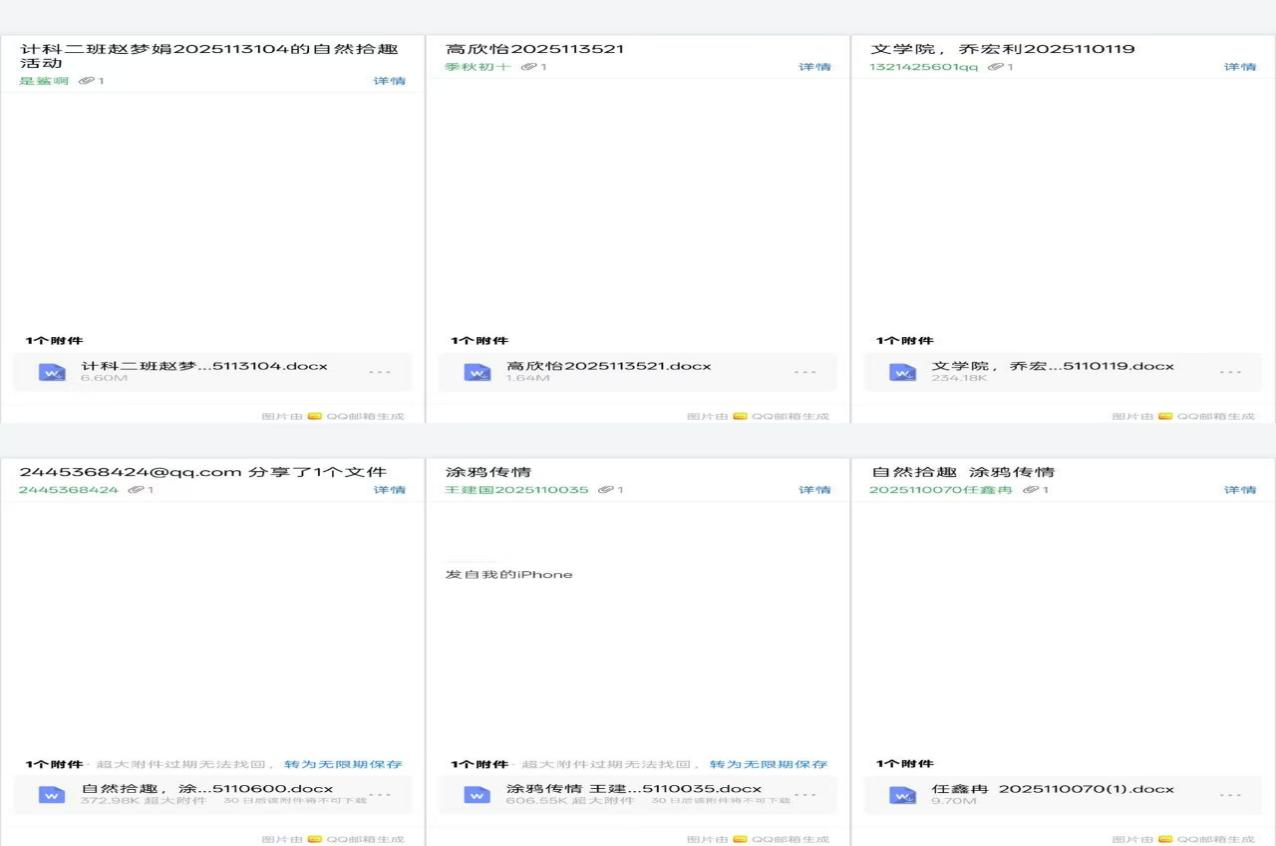Click sender name 是鲨啊
Viewport: 1276px width, 846px height.
click(44, 81)
